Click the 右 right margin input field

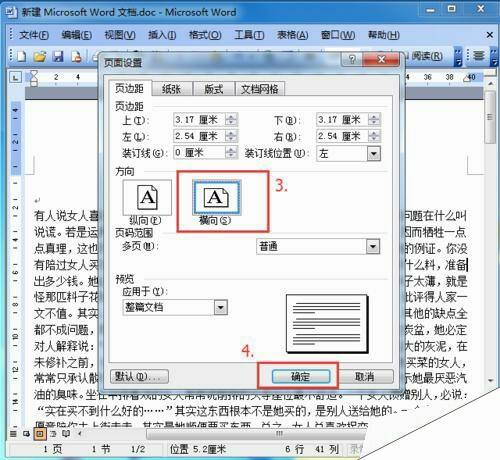342,136
